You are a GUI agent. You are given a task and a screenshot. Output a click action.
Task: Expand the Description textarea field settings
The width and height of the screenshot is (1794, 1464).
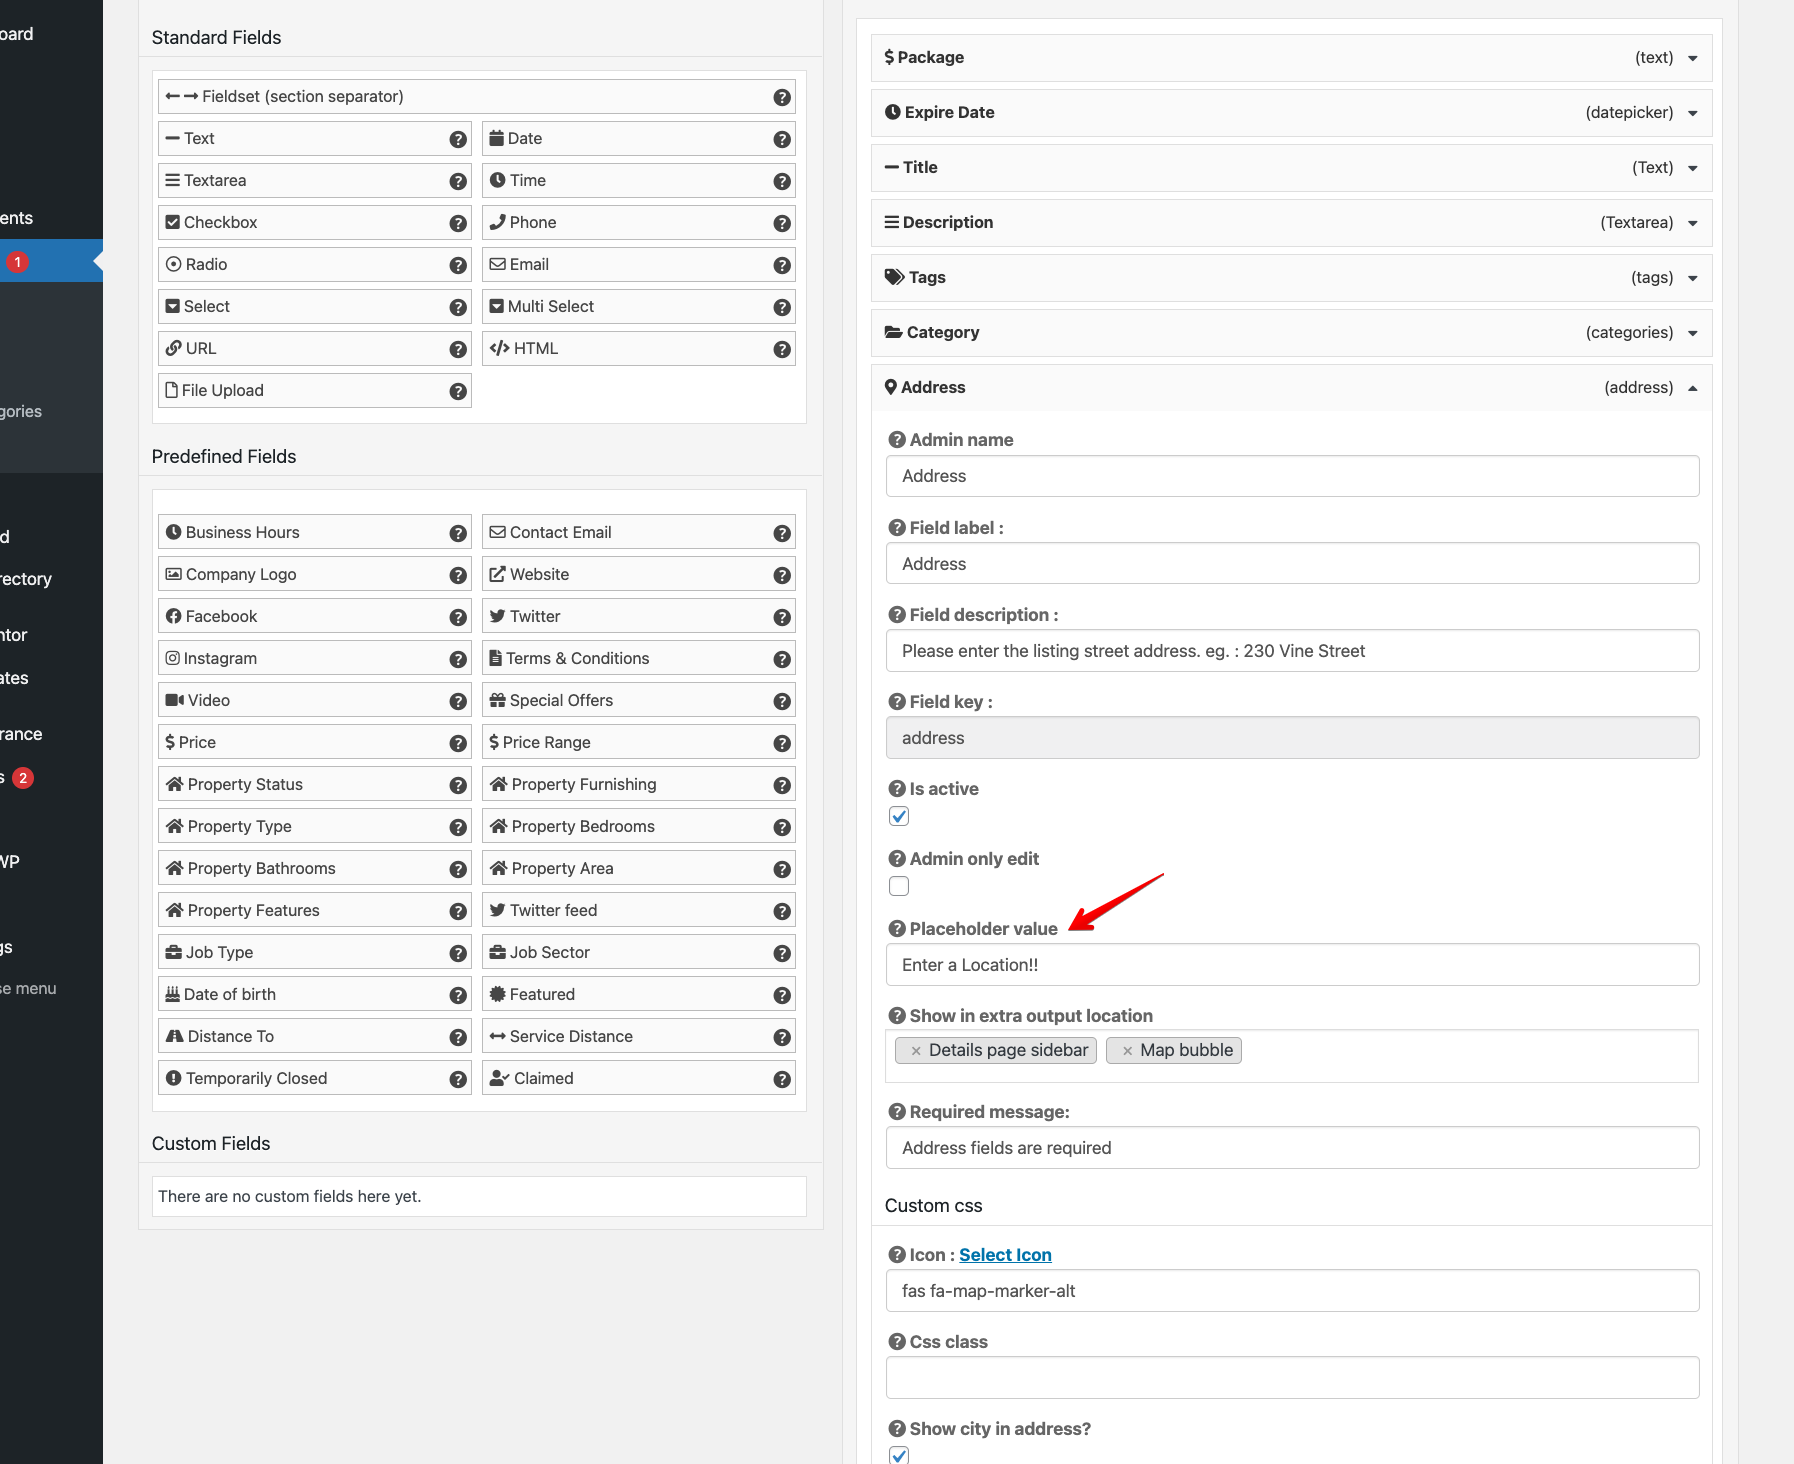click(x=1692, y=222)
